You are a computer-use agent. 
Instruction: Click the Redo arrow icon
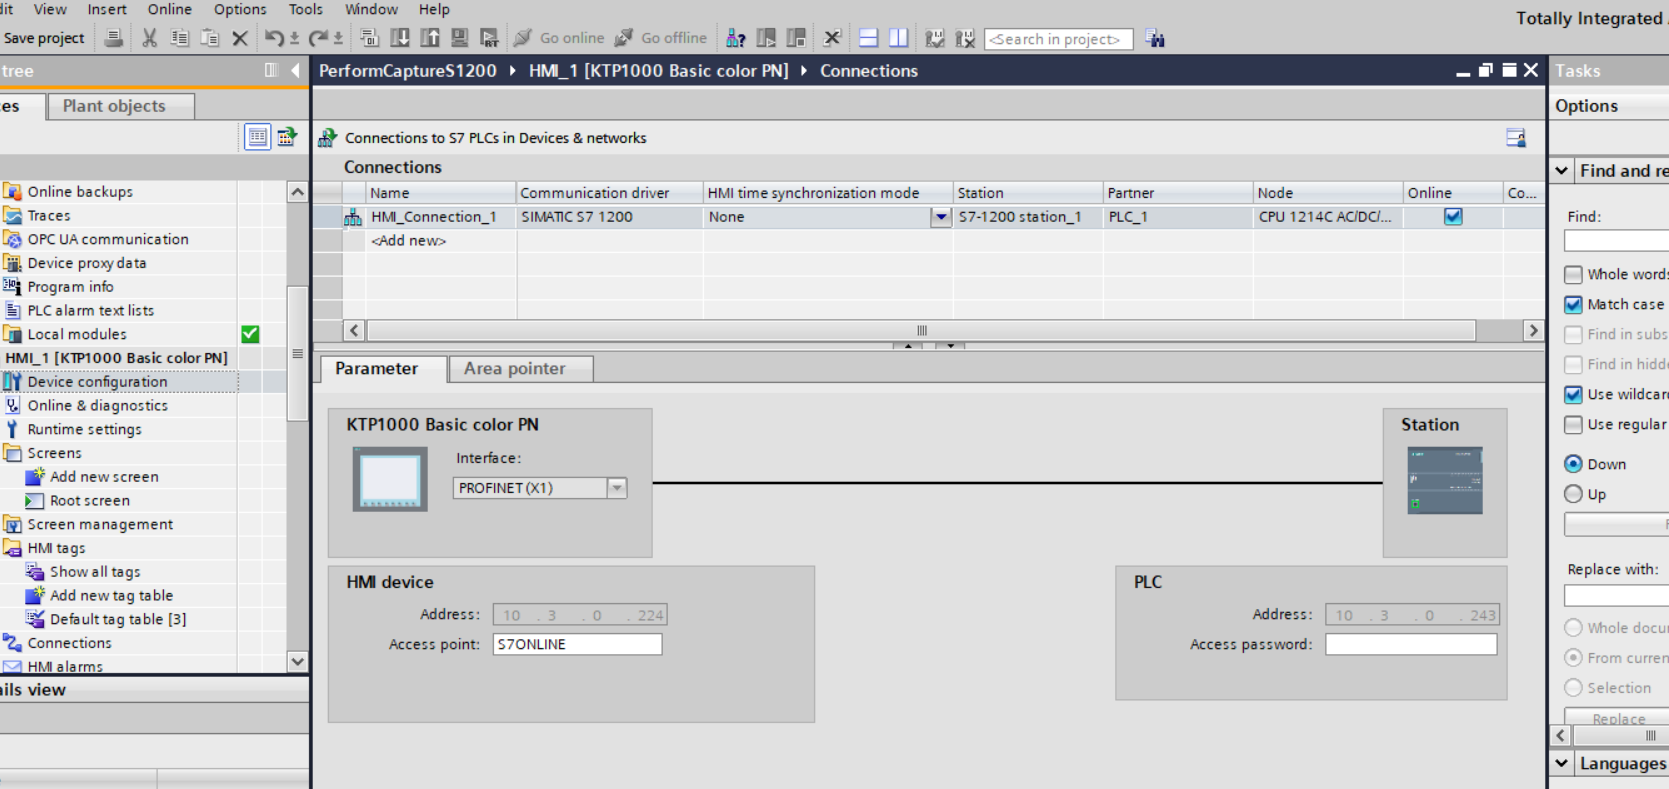[x=319, y=38]
